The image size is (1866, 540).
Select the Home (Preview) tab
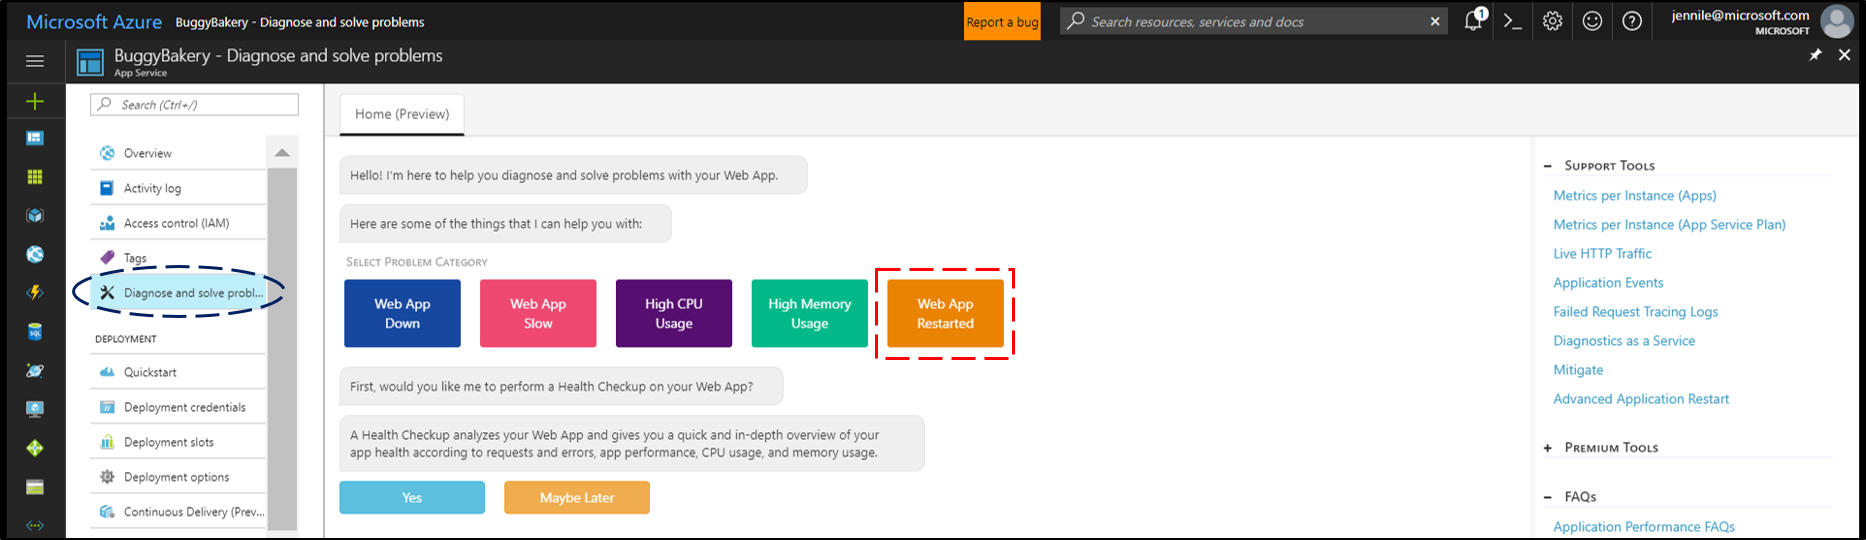point(402,114)
